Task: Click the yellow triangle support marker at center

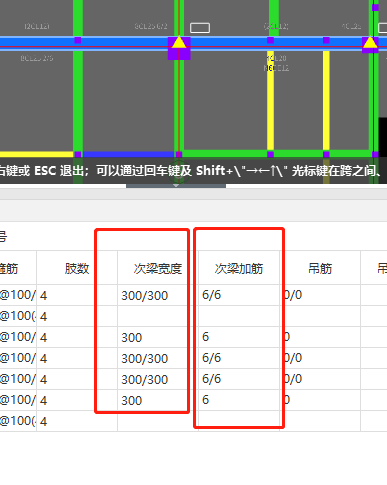Action: point(179,42)
